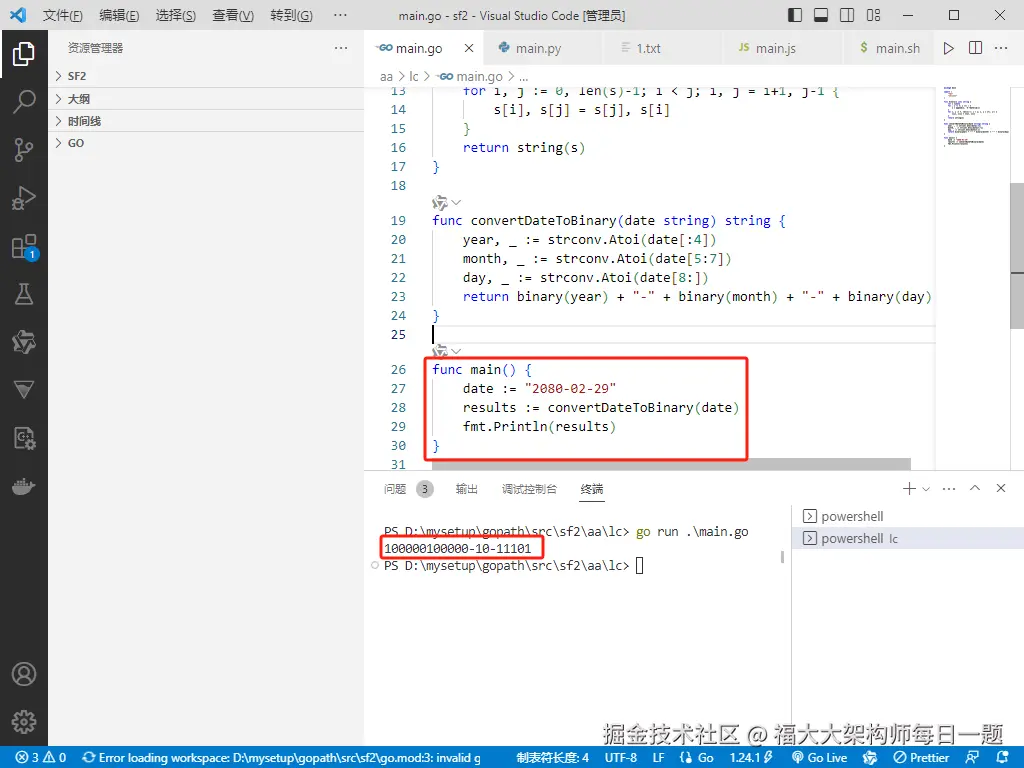Open terminal panel more actions ellipsis

(949, 488)
